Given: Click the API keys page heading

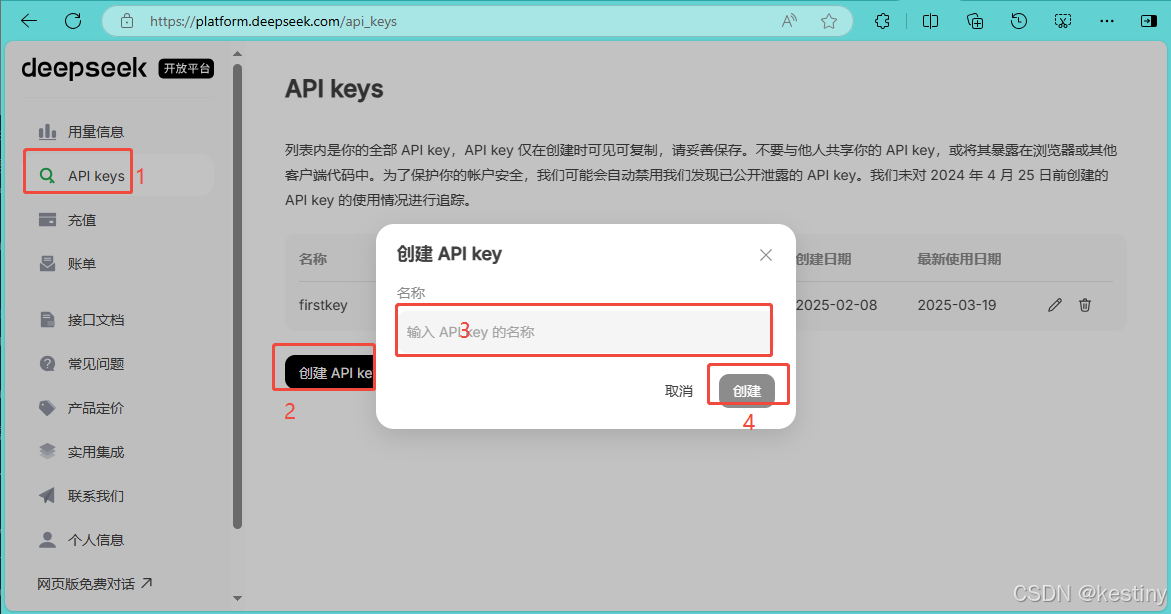Looking at the screenshot, I should click(334, 89).
